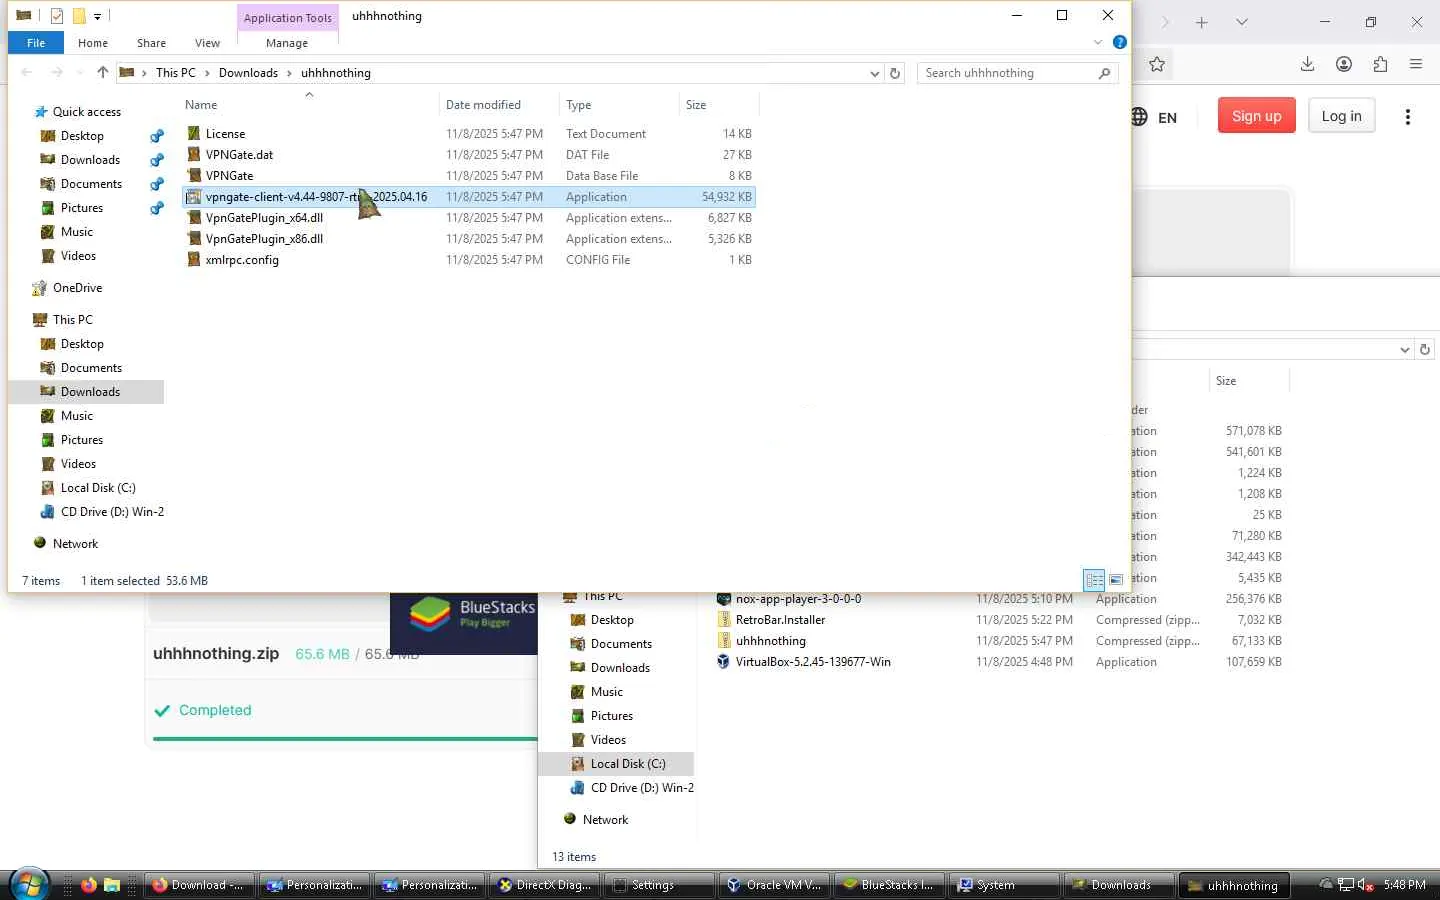The height and width of the screenshot is (900, 1440).
Task: Open the three-dot menu beside Log in
Action: click(x=1408, y=117)
